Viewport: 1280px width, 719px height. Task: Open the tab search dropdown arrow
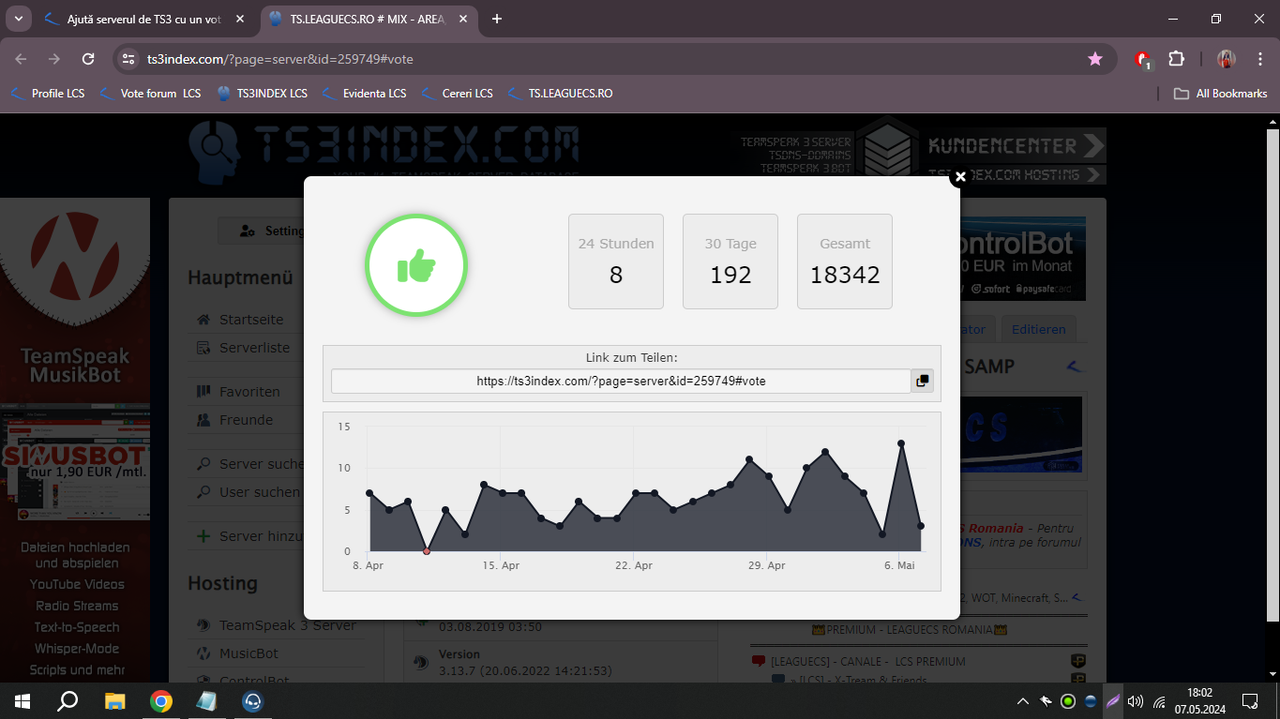pyautogui.click(x=18, y=19)
